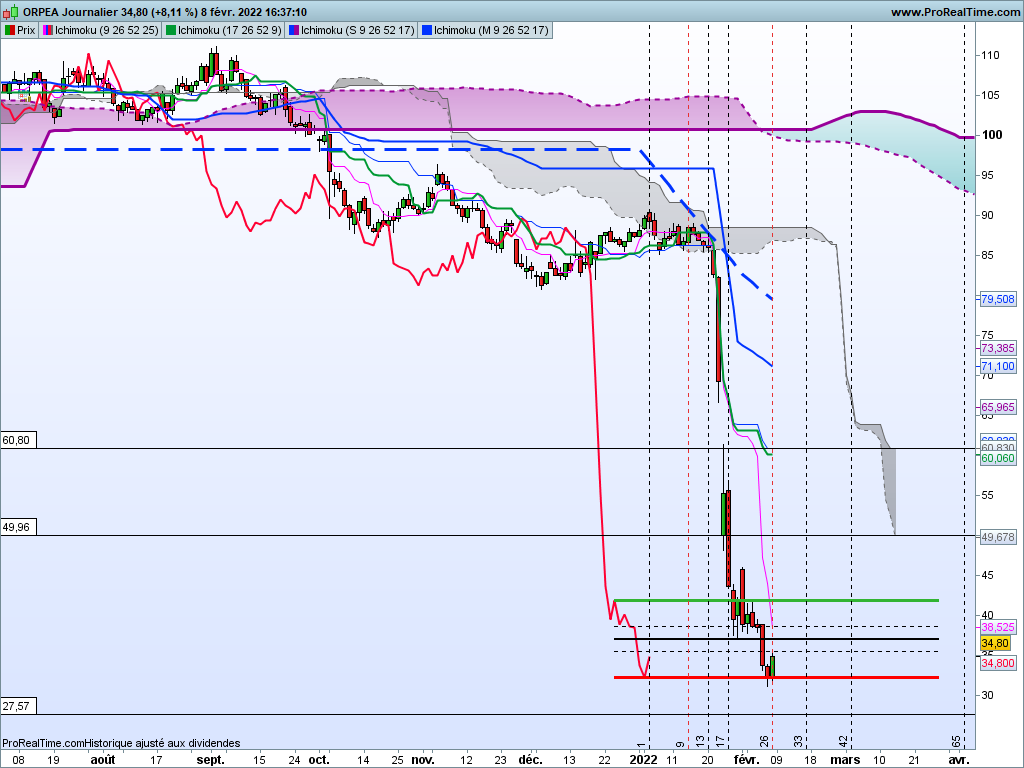Screen dimensions: 1024x768
Task: Click the 45 price axis value
Action: pyautogui.click(x=987, y=575)
